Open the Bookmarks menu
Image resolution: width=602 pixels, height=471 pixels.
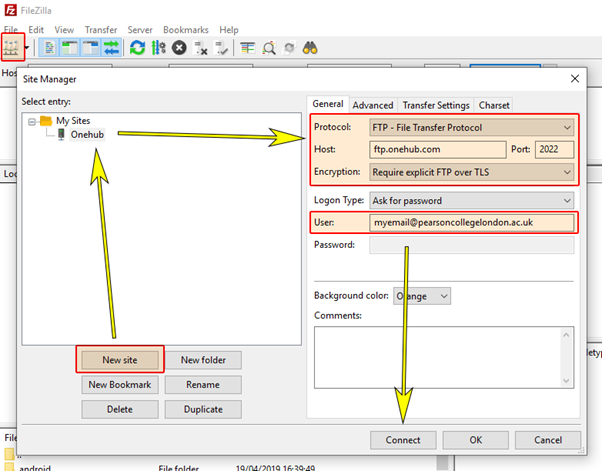186,30
